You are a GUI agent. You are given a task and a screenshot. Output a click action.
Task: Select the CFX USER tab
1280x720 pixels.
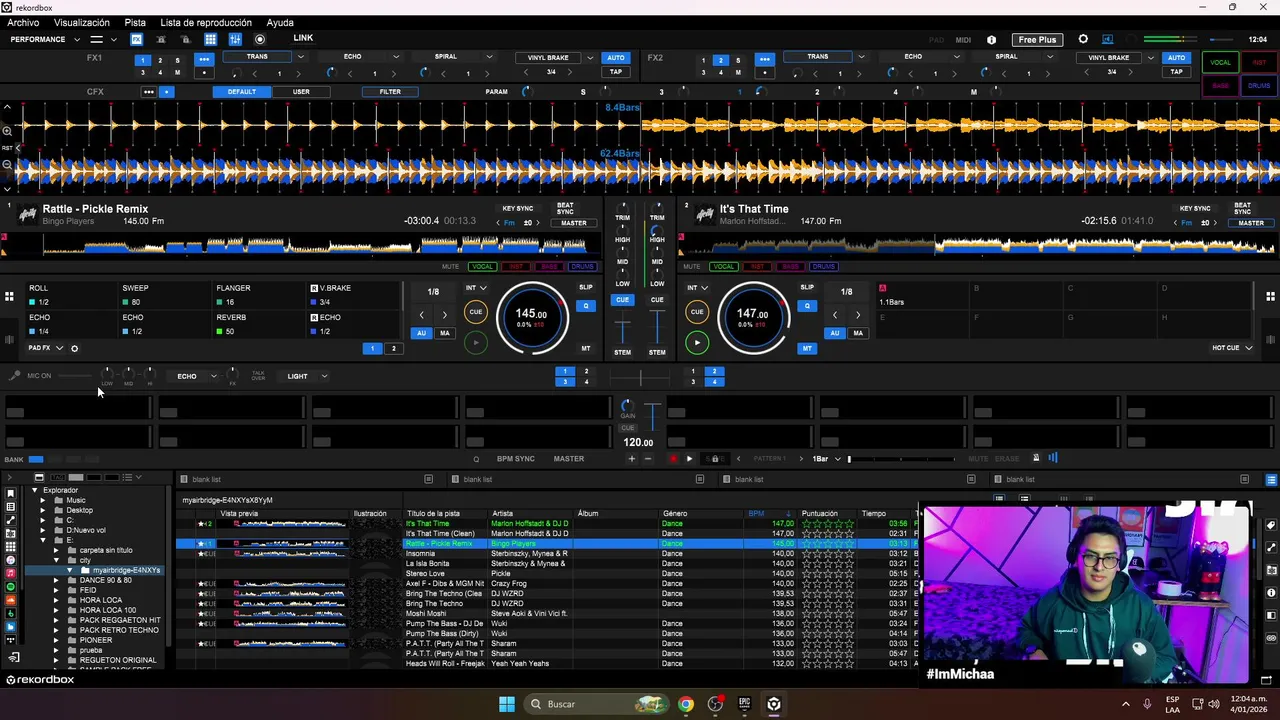click(301, 92)
